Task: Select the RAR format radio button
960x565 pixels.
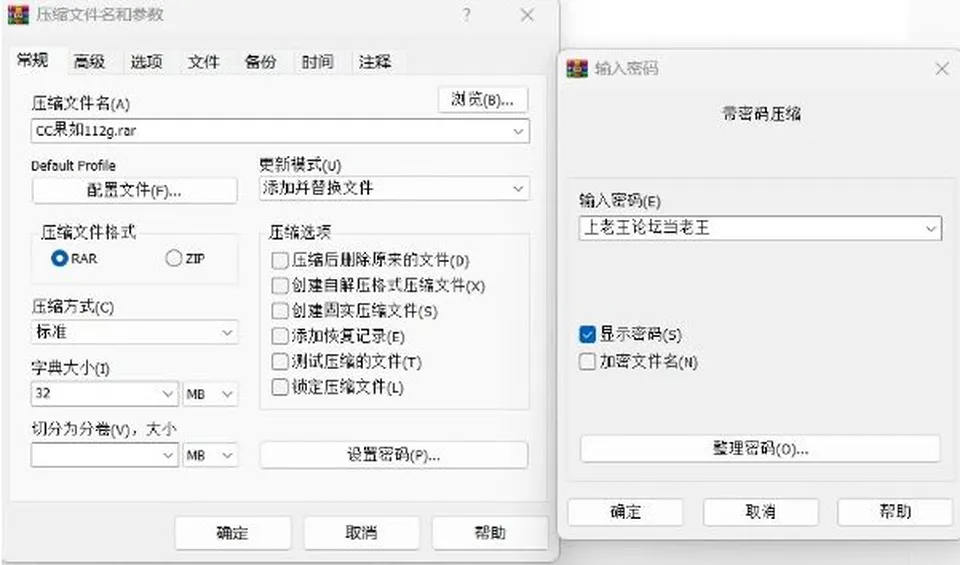Action: pyautogui.click(x=59, y=258)
